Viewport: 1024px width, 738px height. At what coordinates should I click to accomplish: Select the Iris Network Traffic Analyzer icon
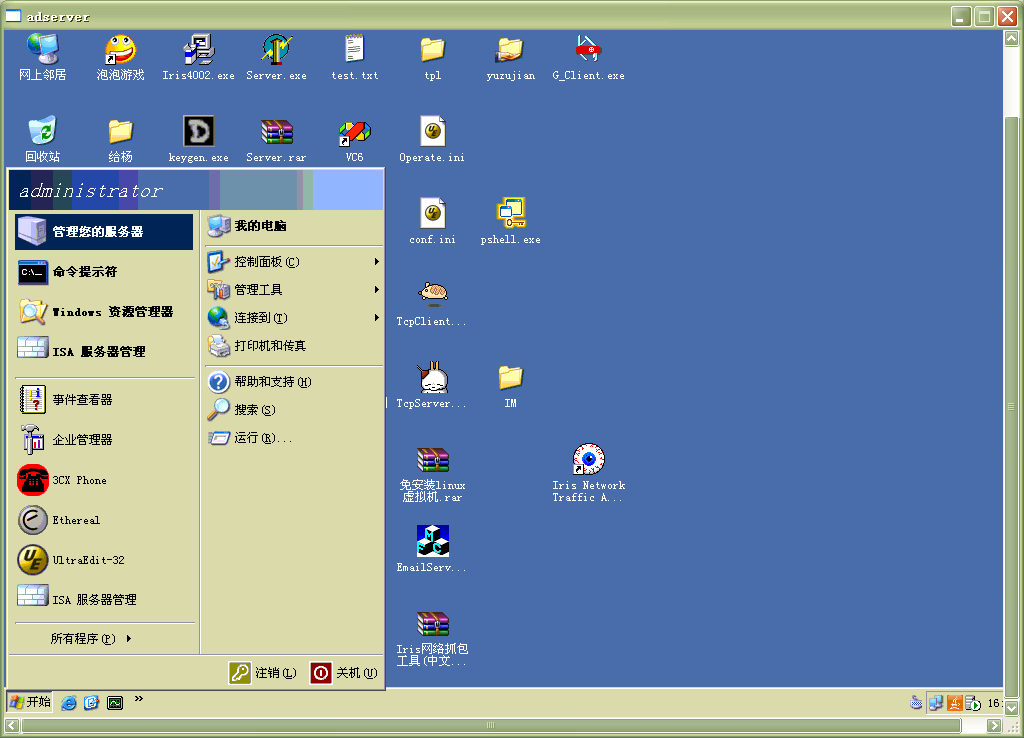tap(588, 460)
